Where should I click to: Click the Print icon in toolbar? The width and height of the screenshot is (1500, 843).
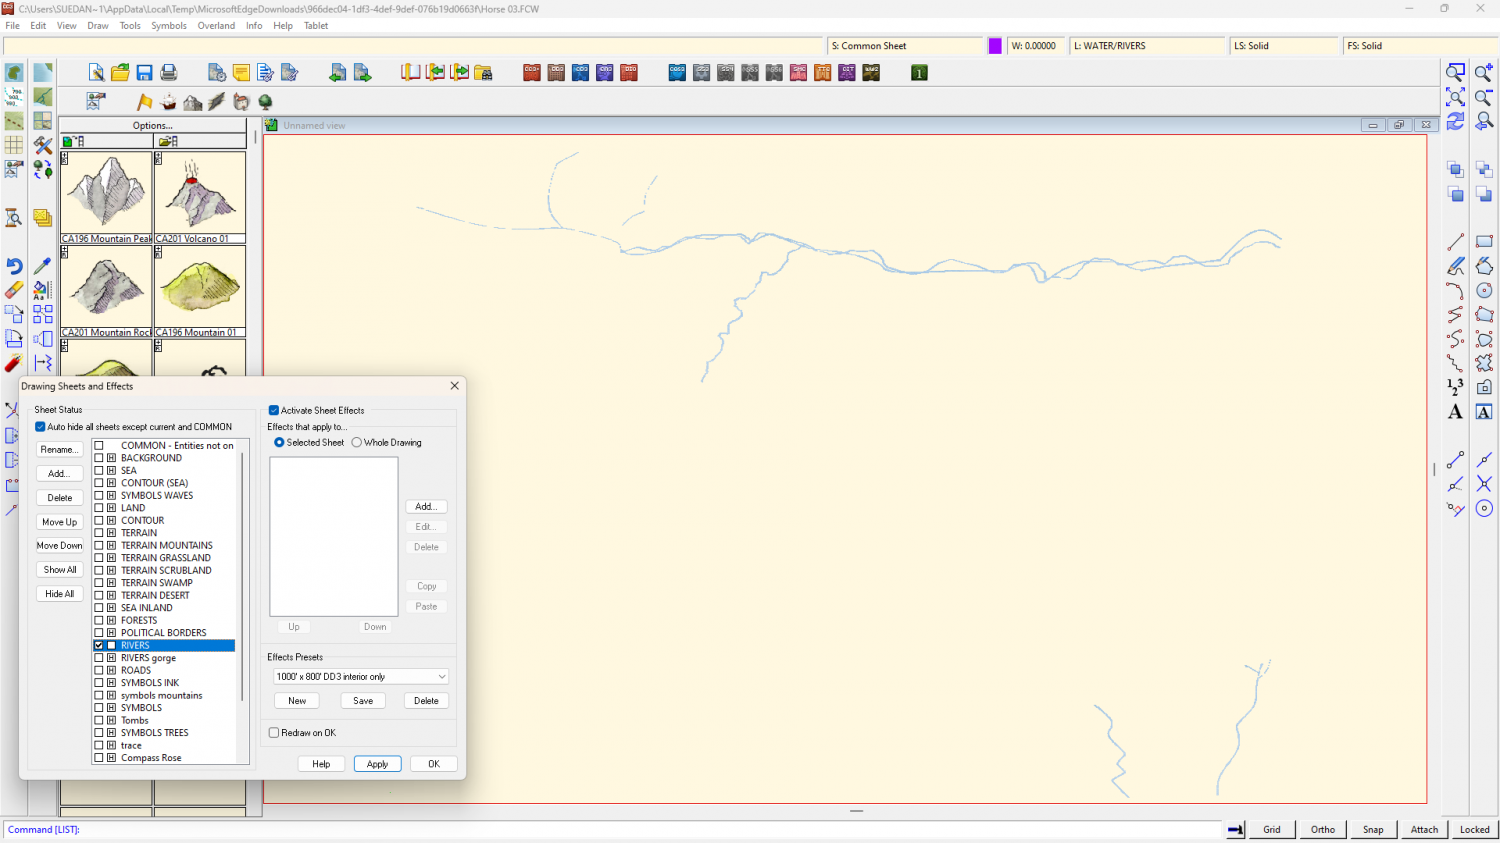pos(169,73)
